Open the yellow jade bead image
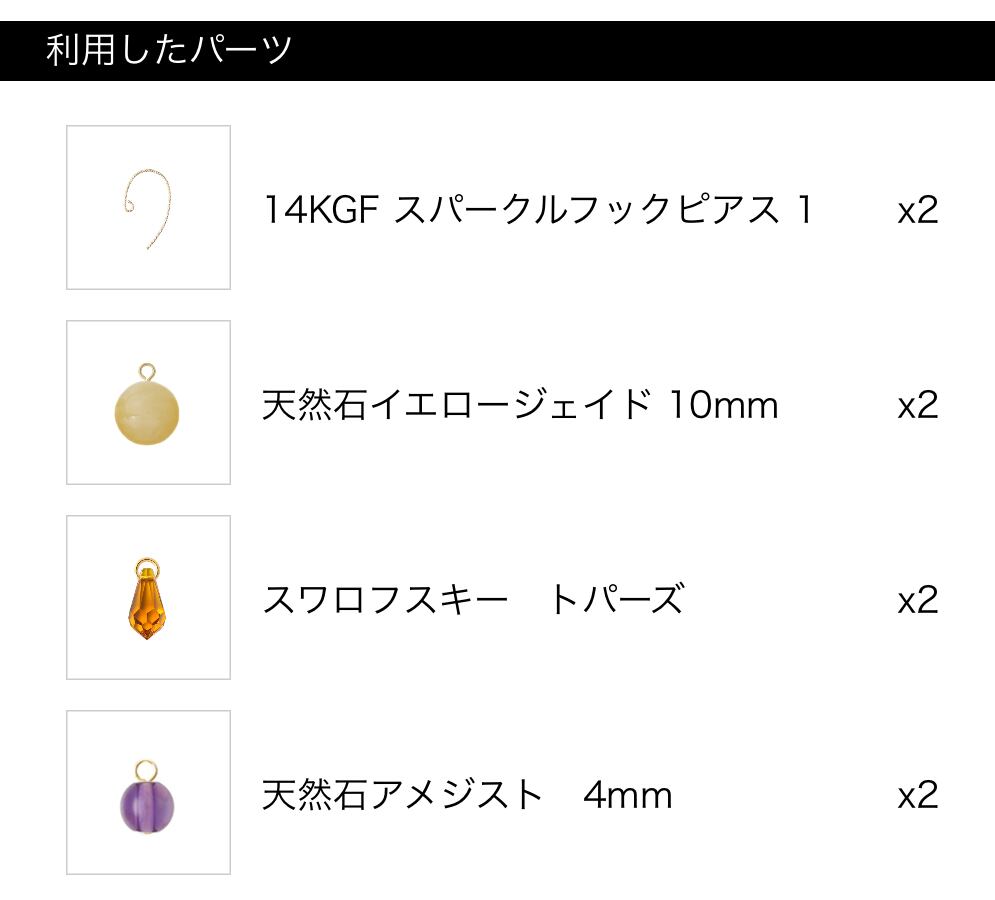The height and width of the screenshot is (900, 995). coord(148,403)
